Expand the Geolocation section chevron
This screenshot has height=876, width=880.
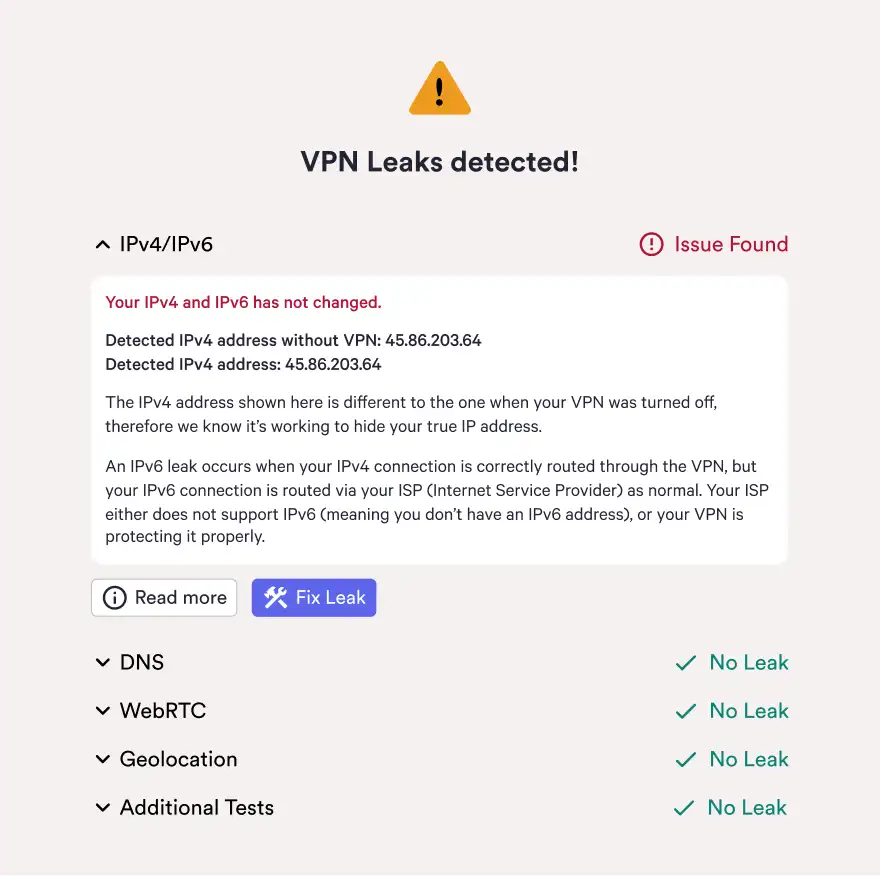coord(102,760)
